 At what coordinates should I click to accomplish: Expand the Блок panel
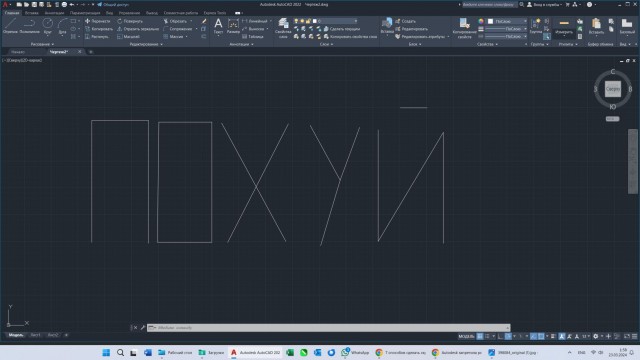point(415,44)
